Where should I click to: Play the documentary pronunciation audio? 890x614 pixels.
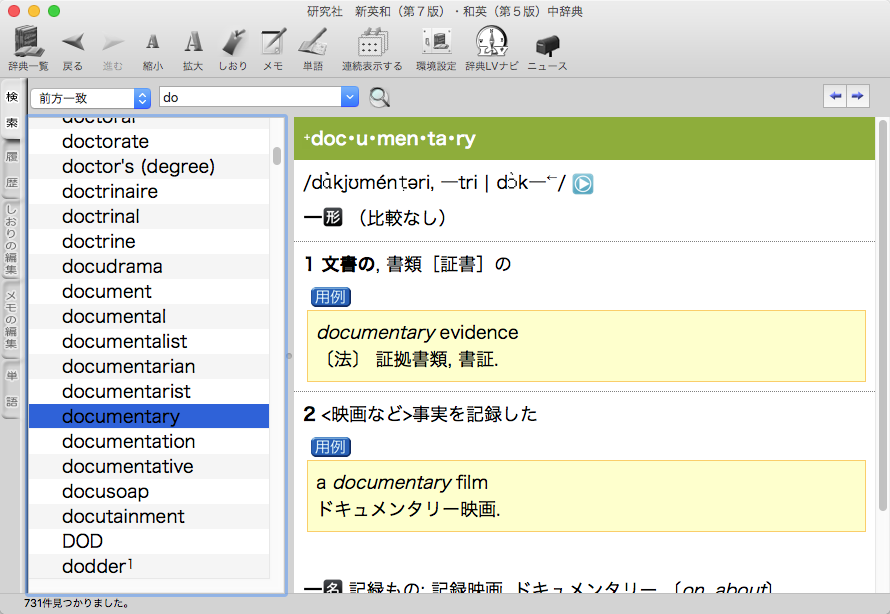coord(583,184)
